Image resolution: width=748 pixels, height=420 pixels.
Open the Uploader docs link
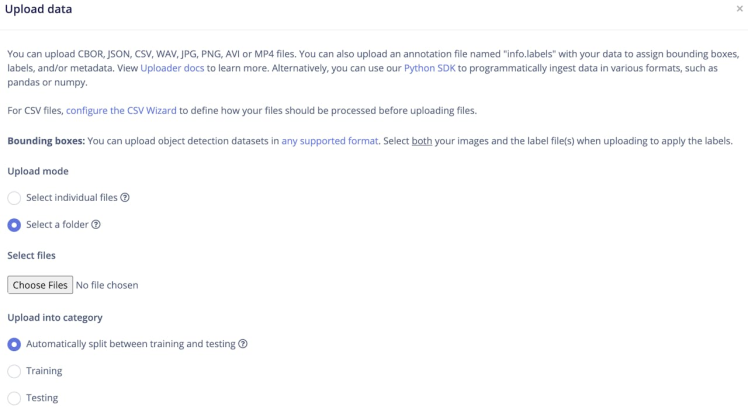point(173,68)
